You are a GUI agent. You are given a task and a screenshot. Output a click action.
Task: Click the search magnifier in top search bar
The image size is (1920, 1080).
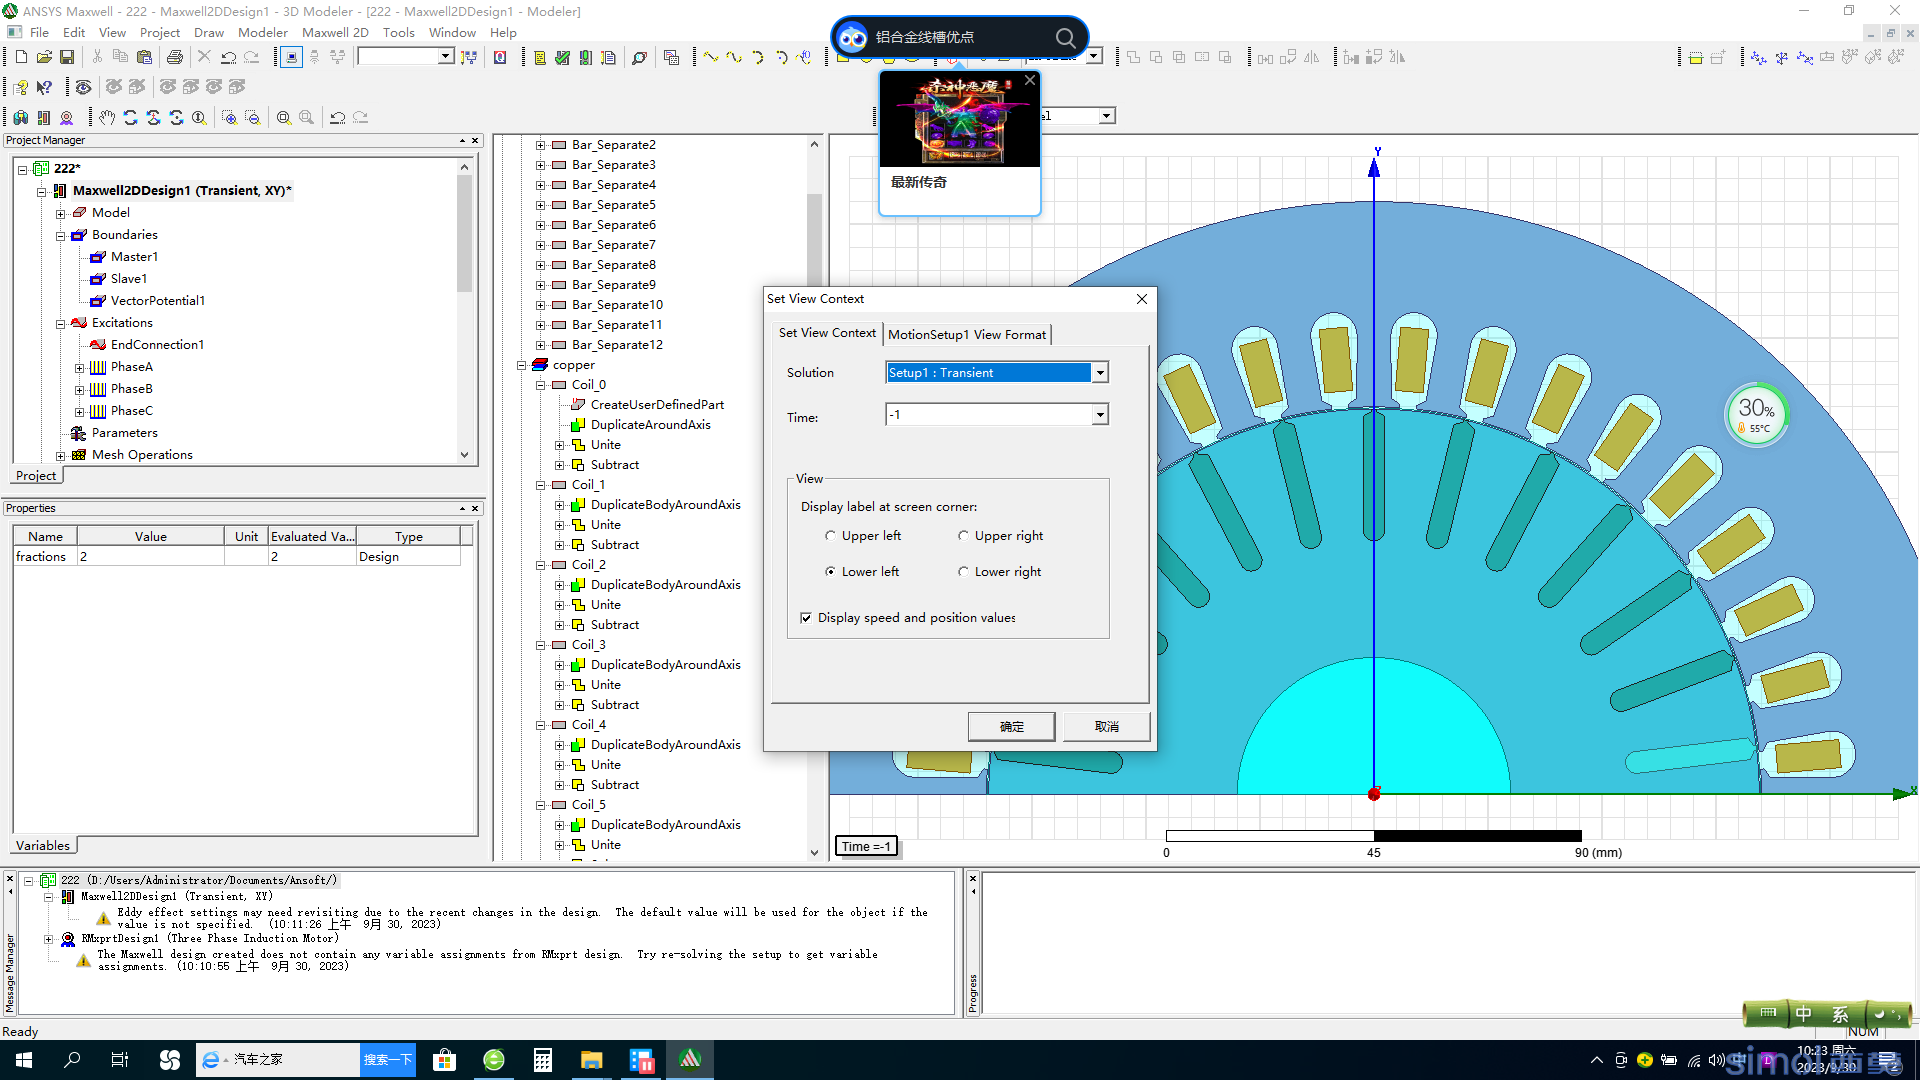pos(1065,38)
